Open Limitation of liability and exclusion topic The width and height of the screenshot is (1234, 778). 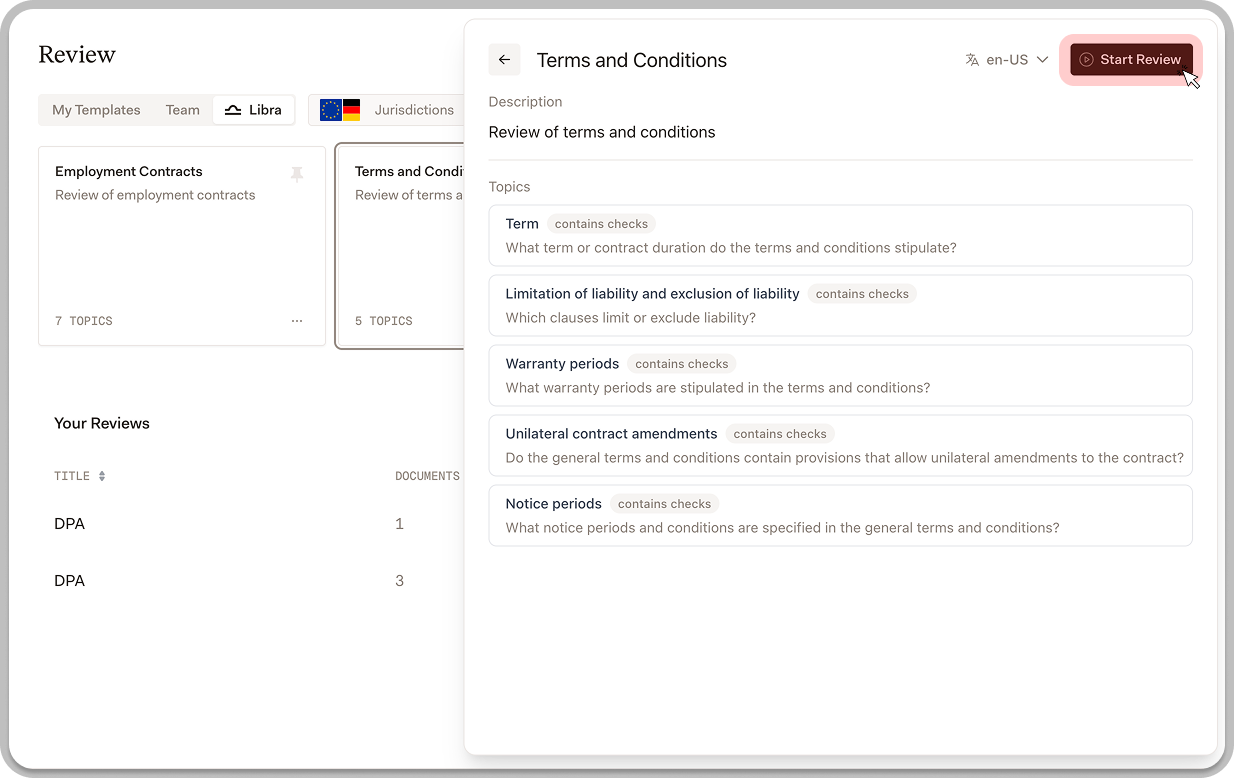840,306
